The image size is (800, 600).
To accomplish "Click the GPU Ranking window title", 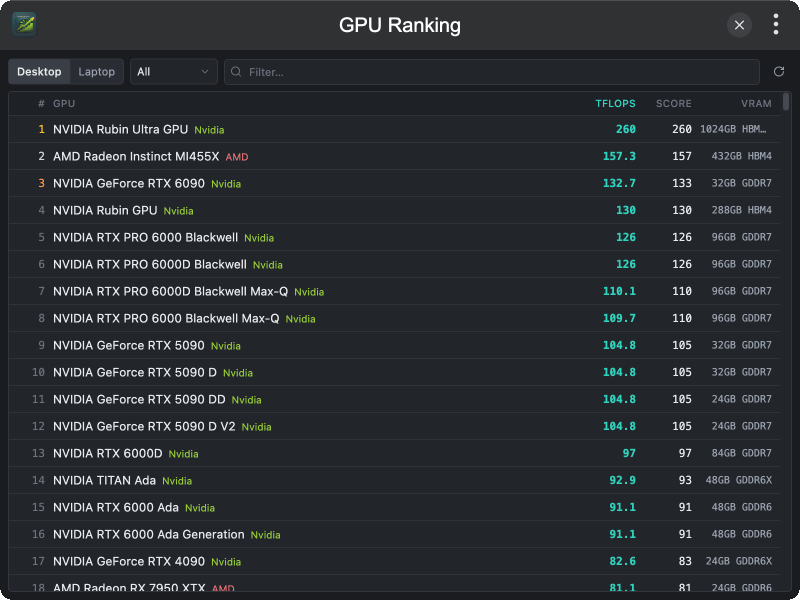I will [x=400, y=25].
